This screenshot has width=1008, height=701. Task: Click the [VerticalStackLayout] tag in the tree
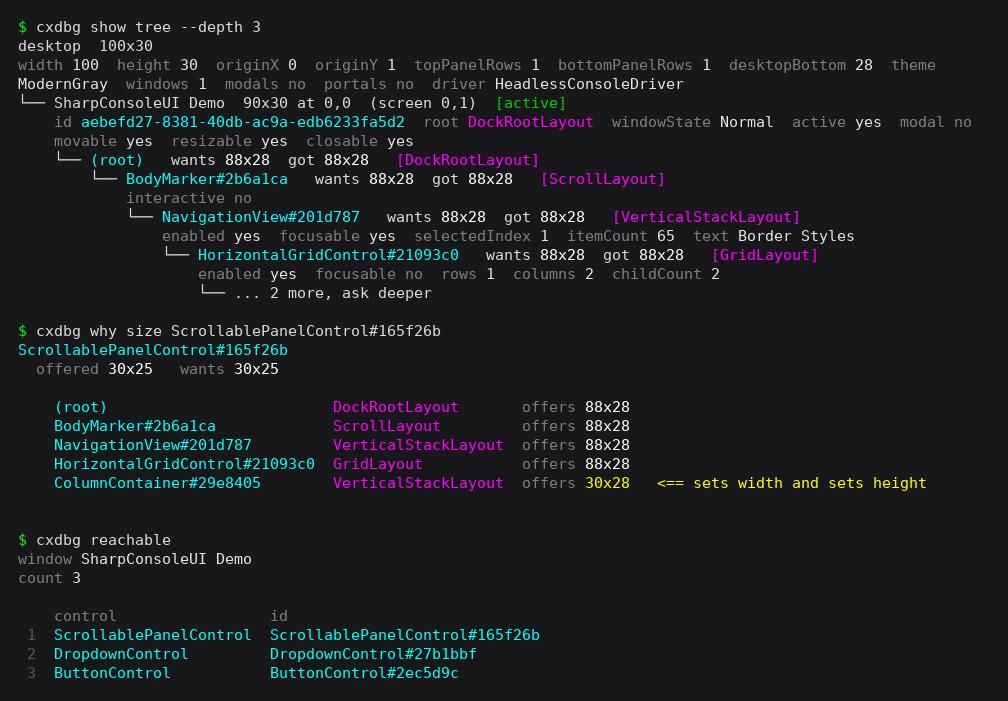[706, 217]
